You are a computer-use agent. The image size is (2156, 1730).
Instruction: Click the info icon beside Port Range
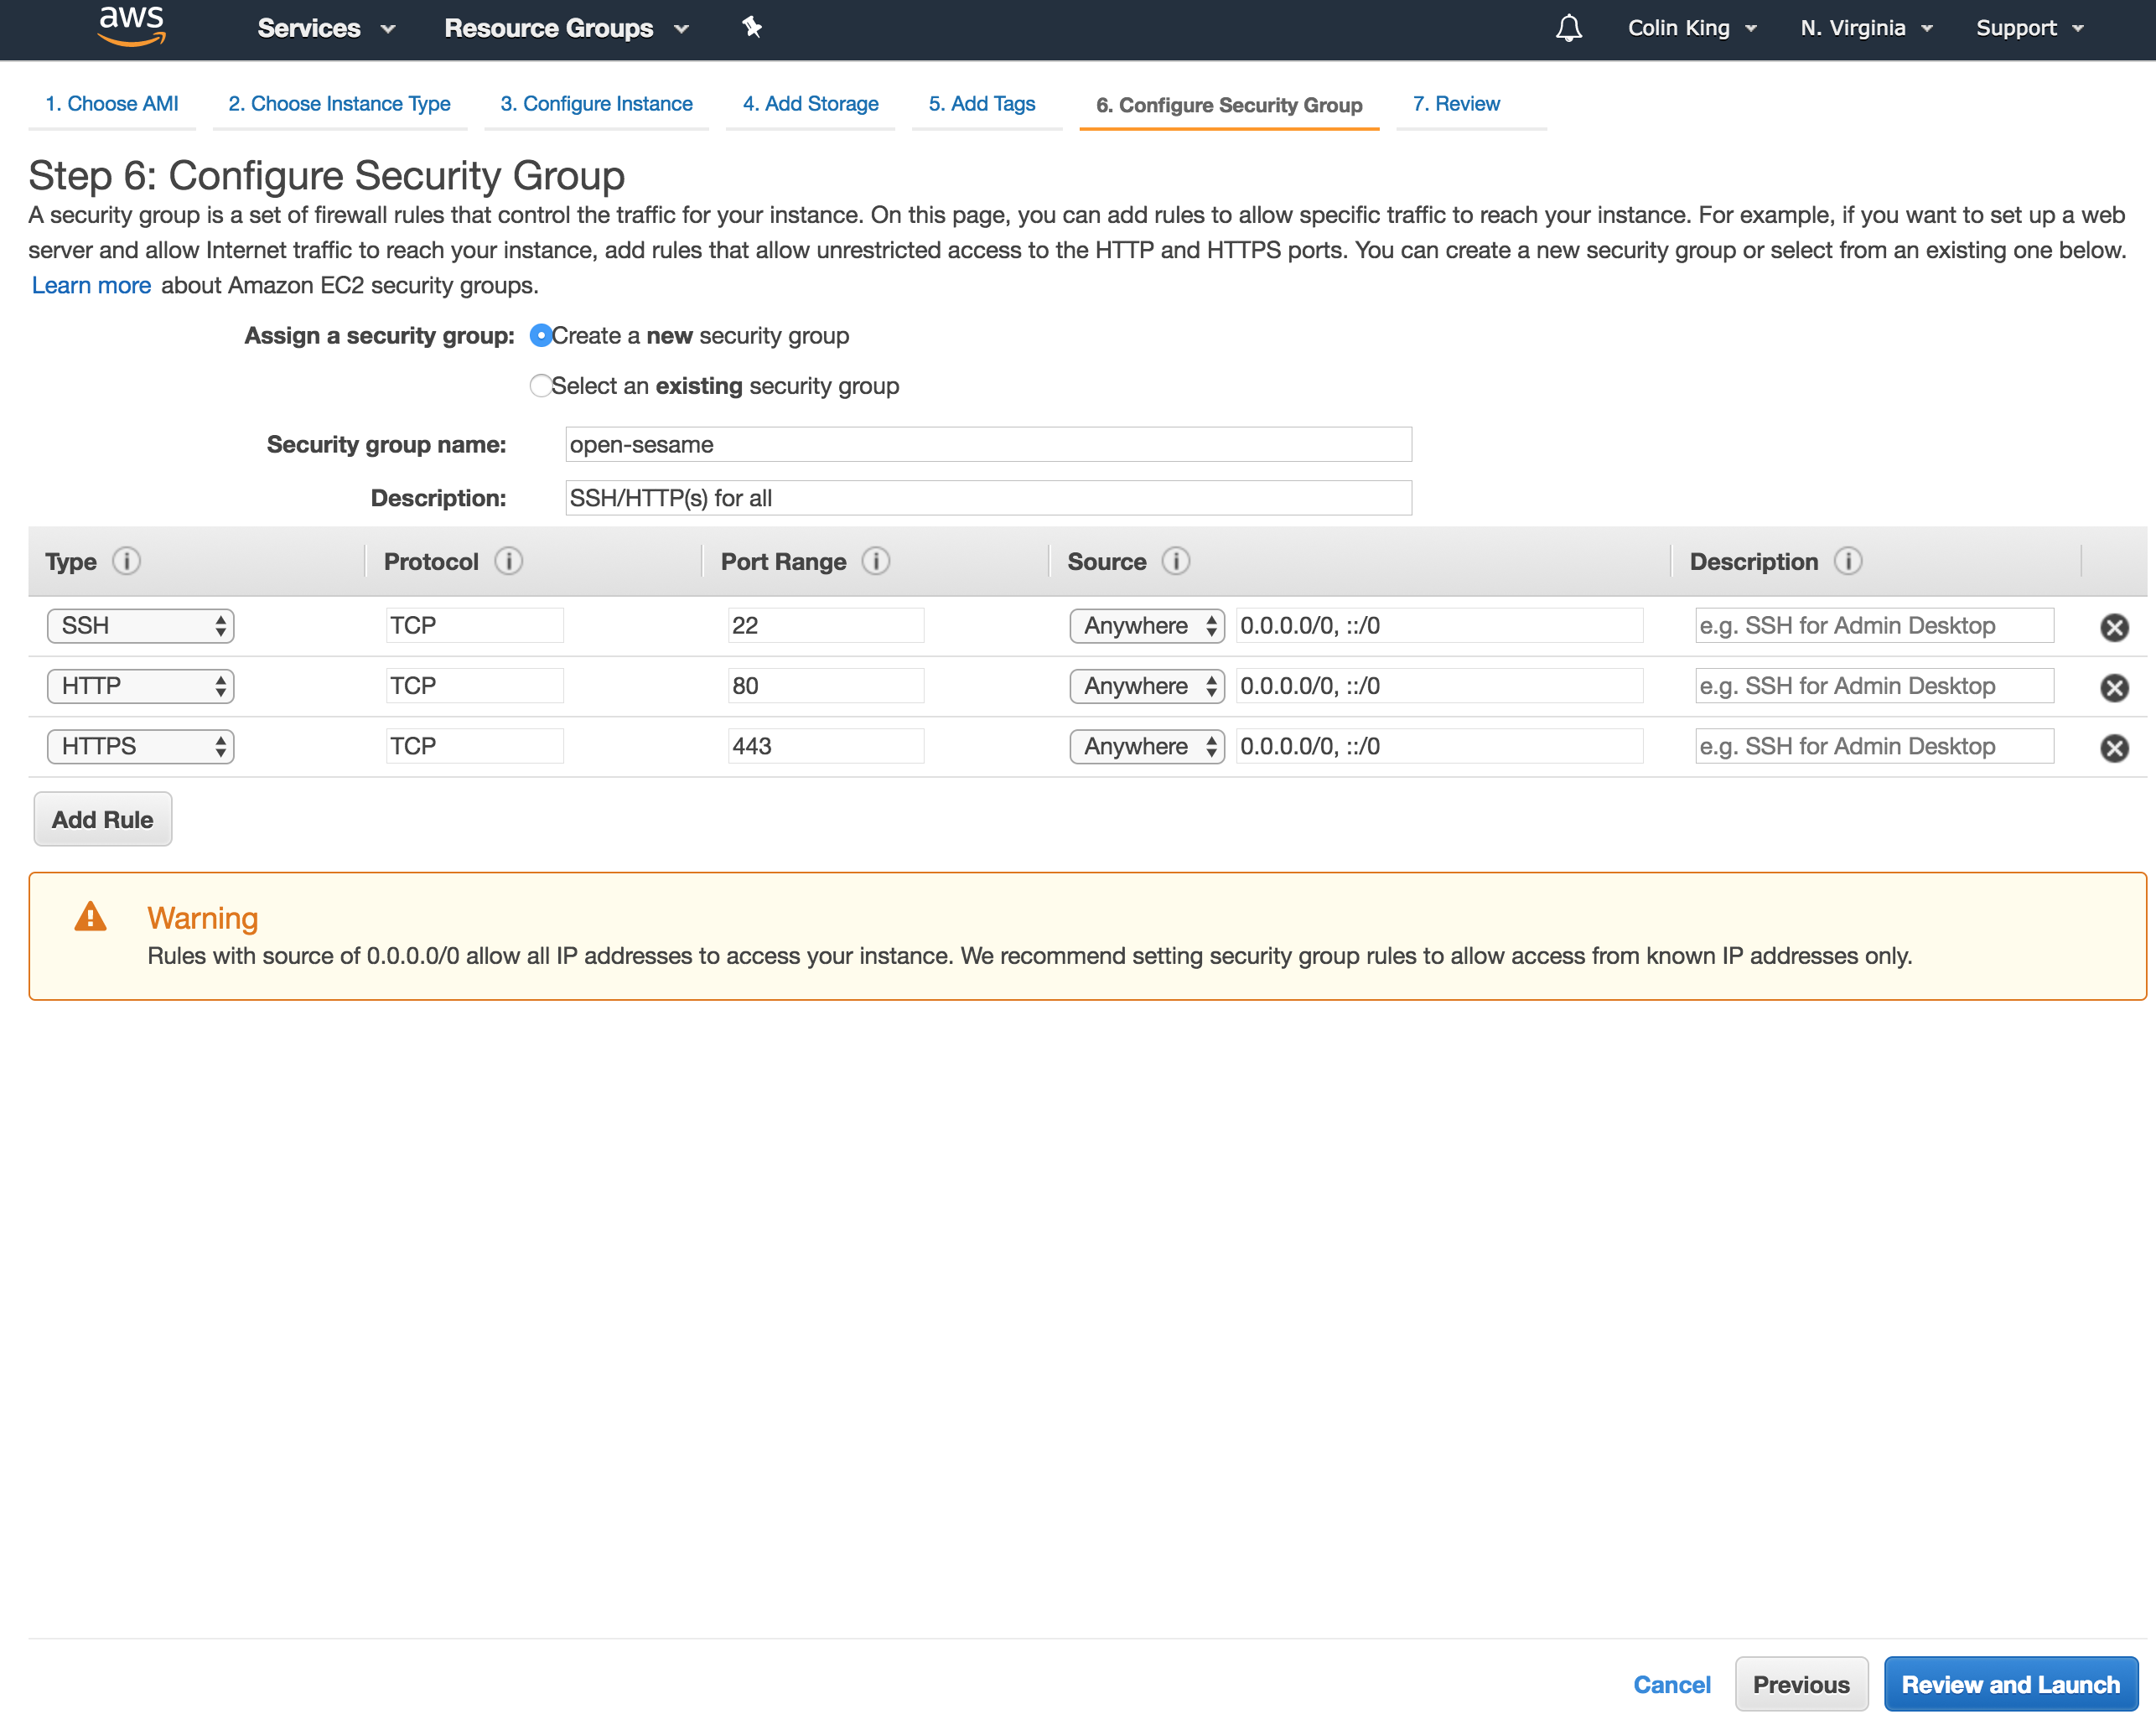click(x=876, y=561)
